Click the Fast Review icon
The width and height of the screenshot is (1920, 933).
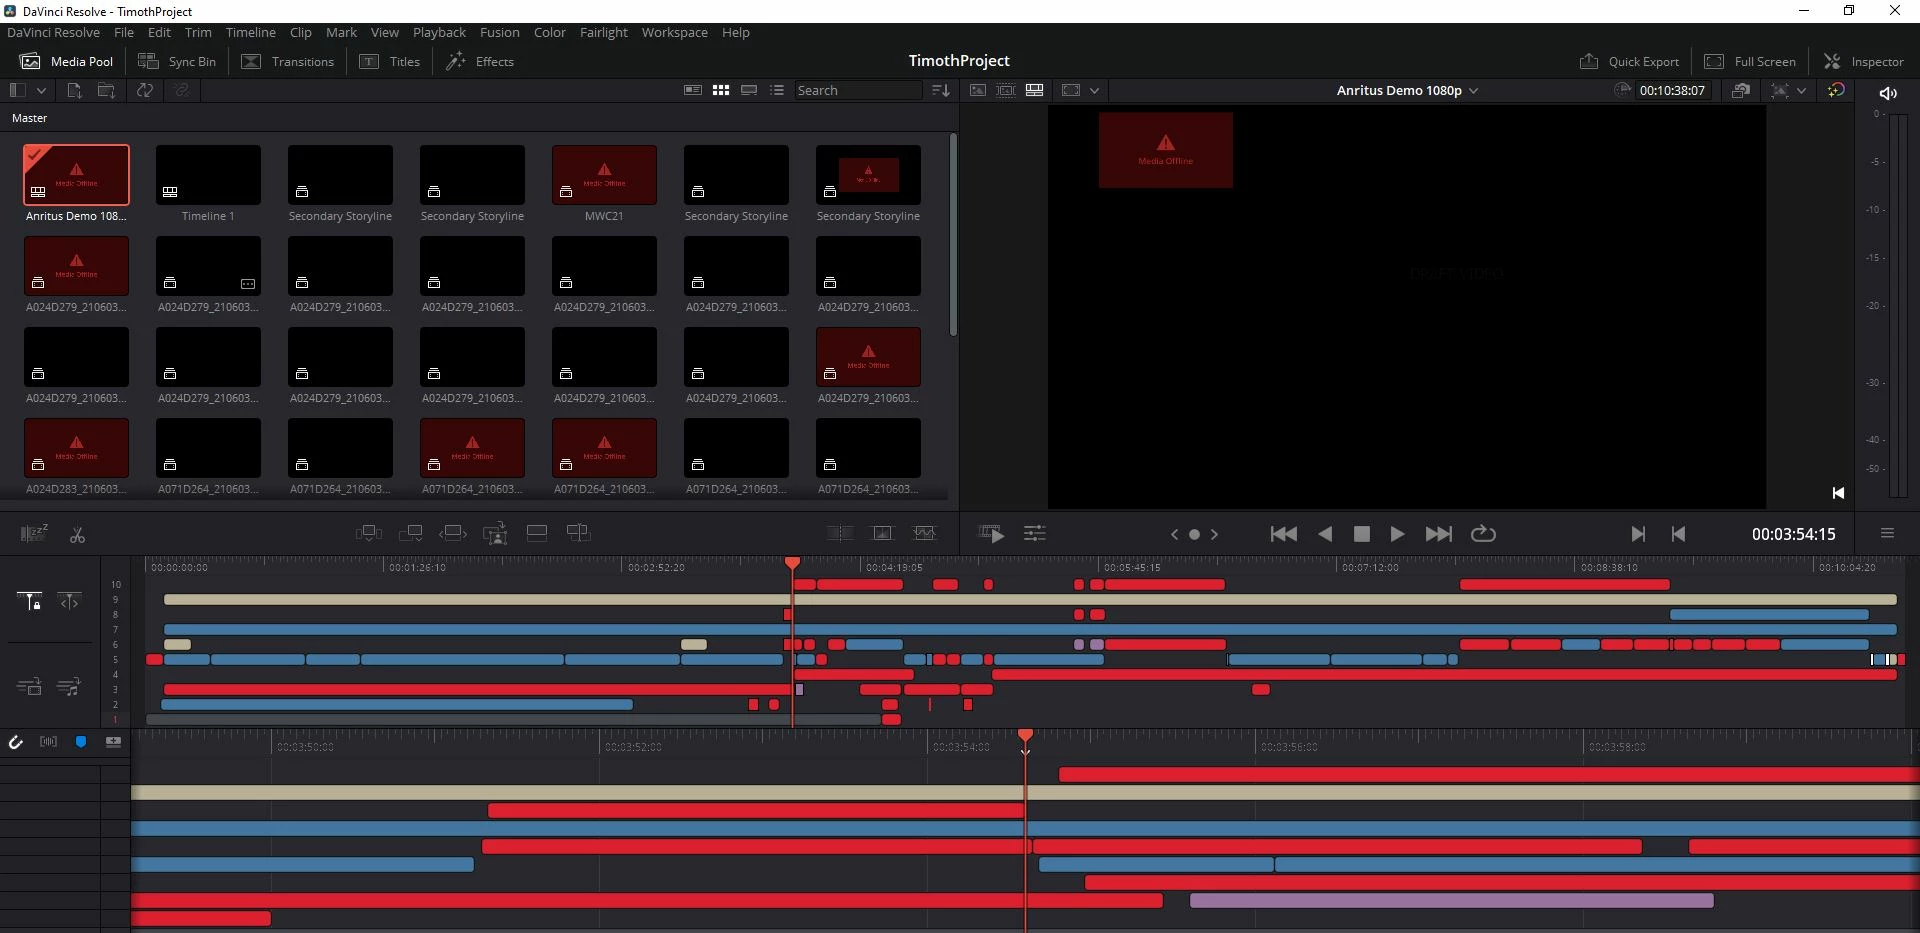[x=991, y=534]
